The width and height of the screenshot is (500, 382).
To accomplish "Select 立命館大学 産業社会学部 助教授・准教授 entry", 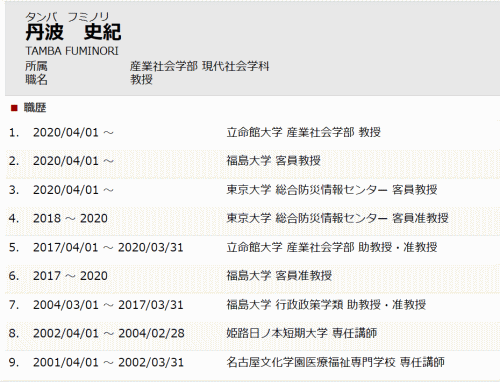I will [x=332, y=247].
